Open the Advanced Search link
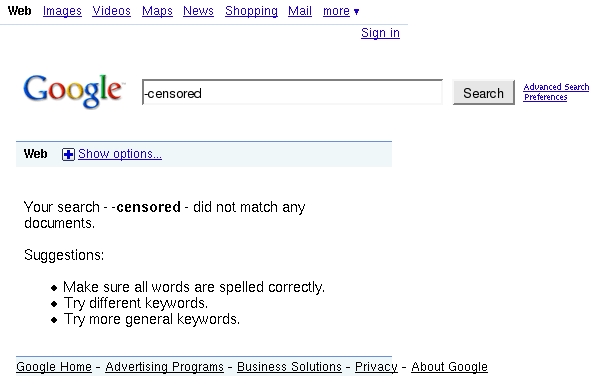Screen dimensions: 615x389 pyautogui.click(x=556, y=87)
